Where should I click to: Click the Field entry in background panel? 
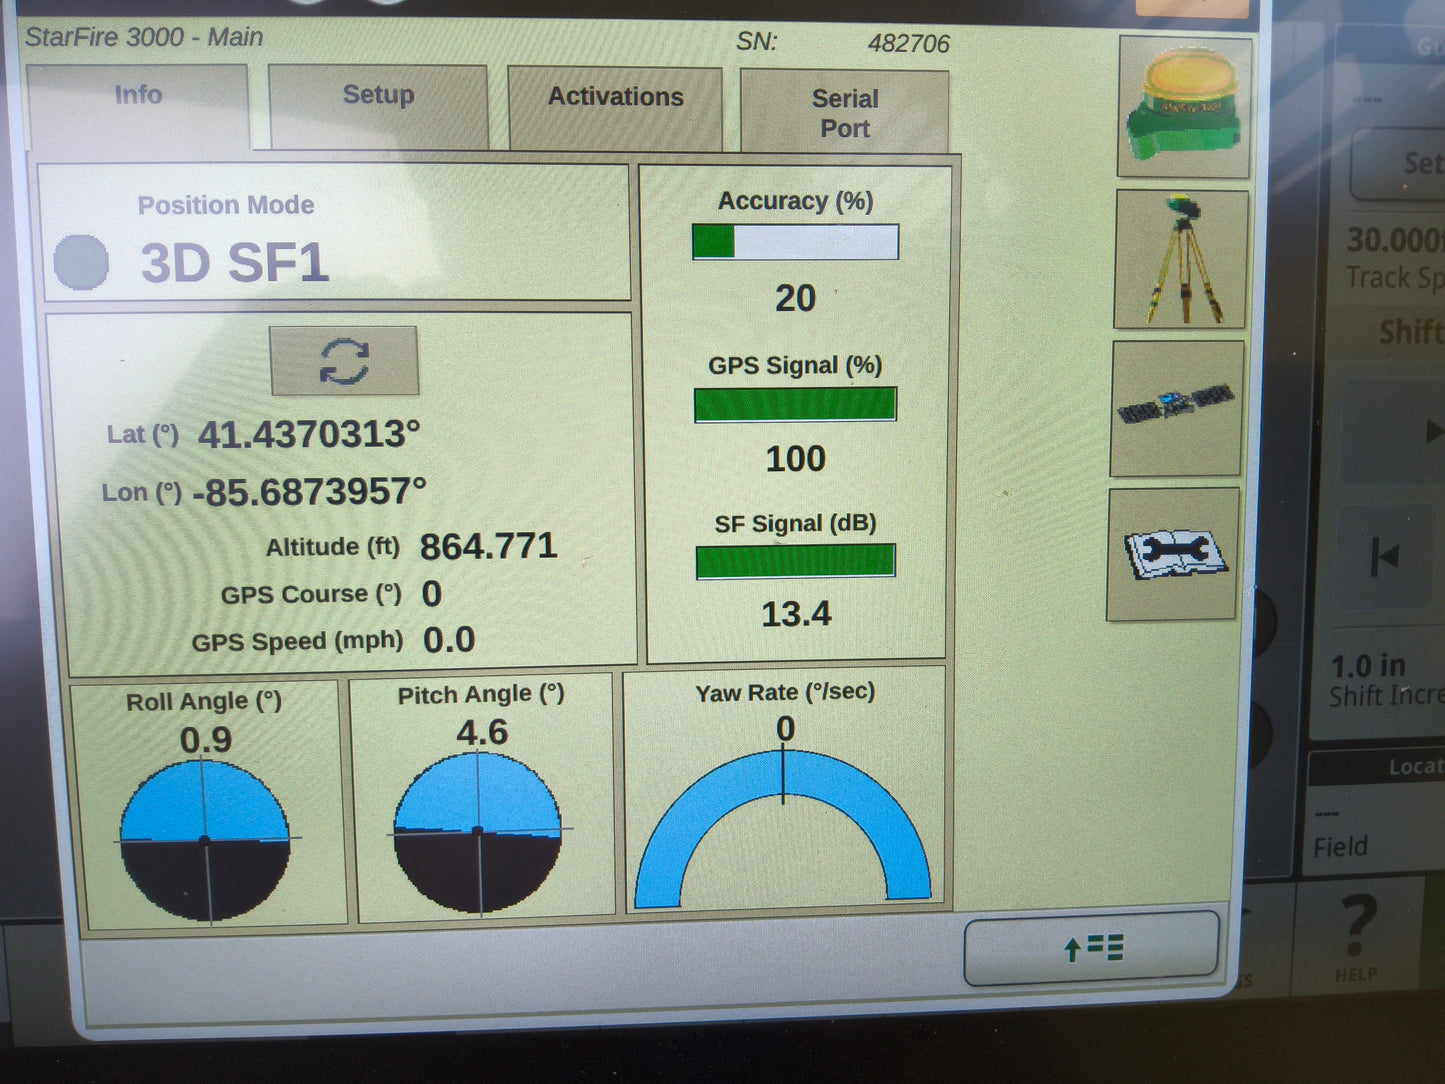point(1340,847)
